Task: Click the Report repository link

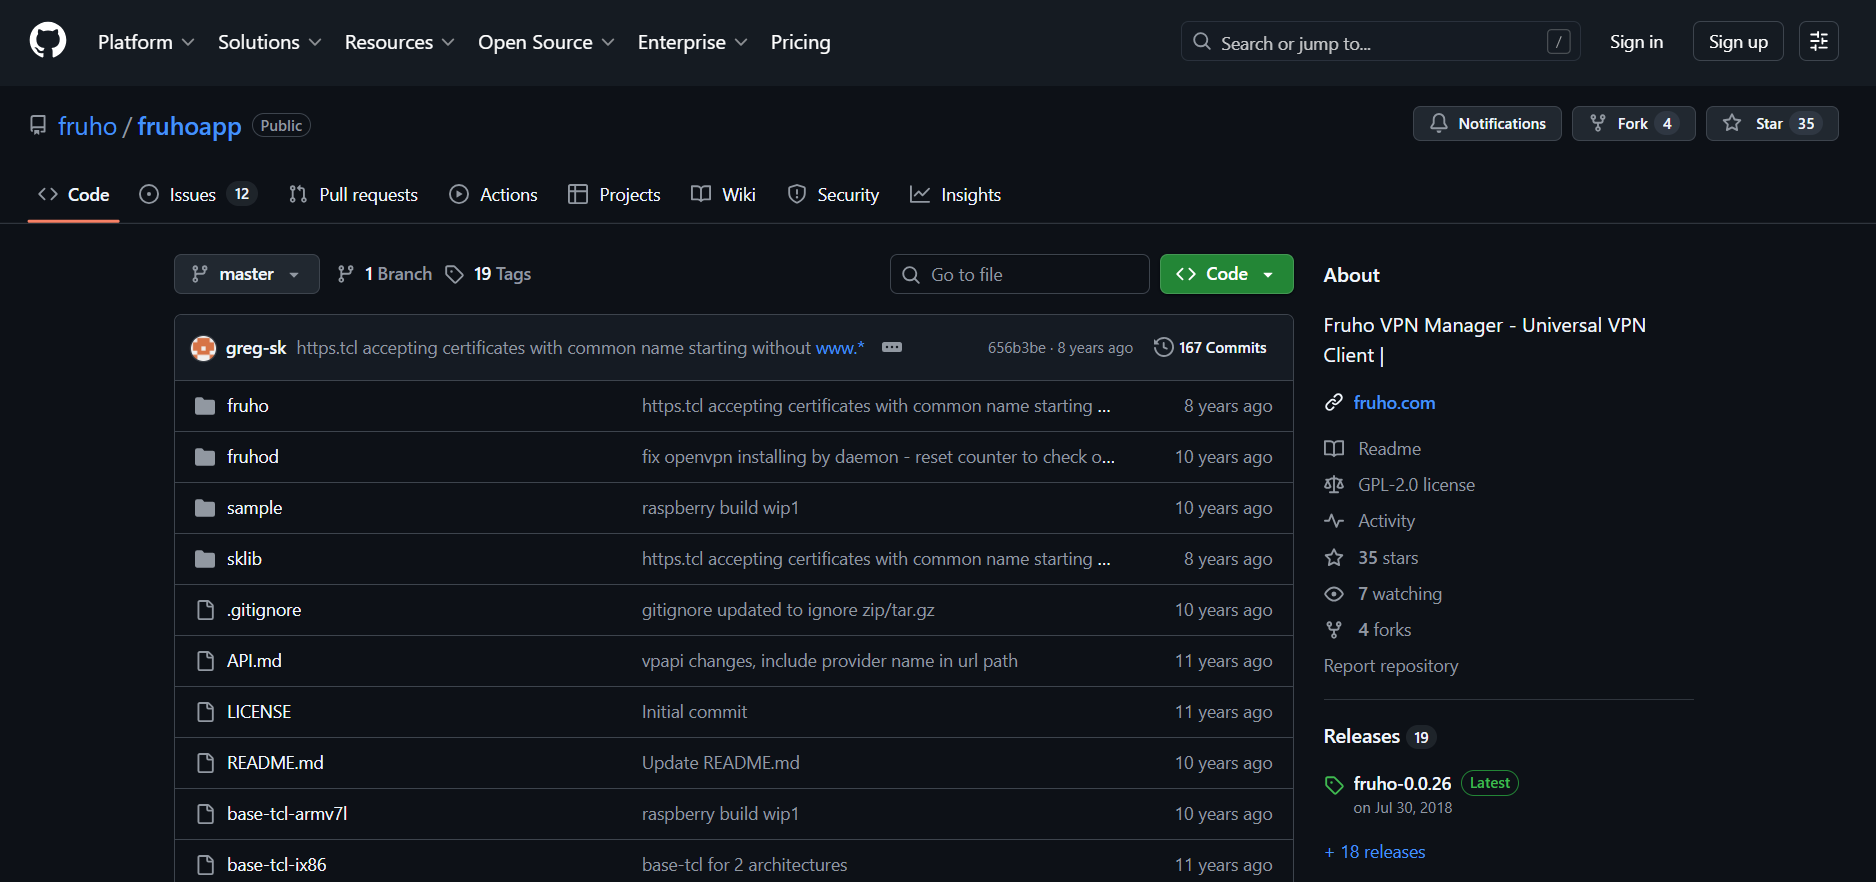Action: 1391,666
